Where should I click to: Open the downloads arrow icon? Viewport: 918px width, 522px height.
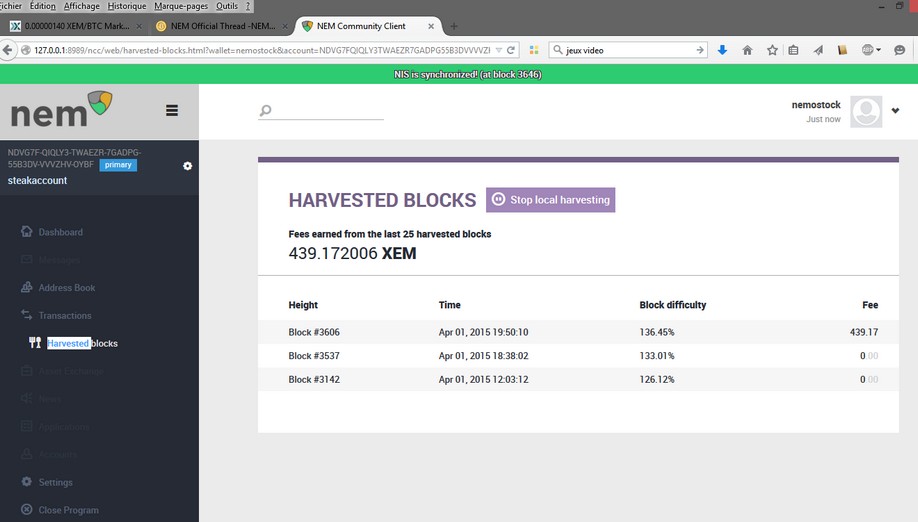click(722, 50)
